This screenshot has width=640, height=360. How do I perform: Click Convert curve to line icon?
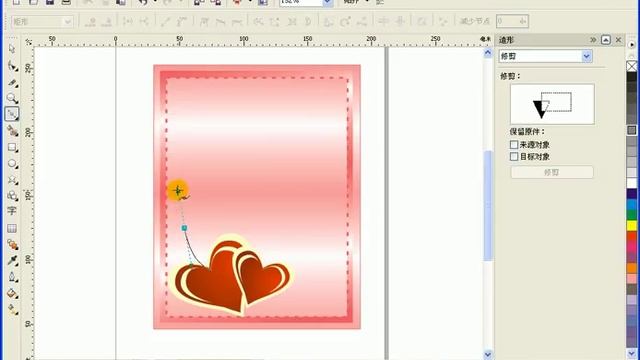pos(165,22)
